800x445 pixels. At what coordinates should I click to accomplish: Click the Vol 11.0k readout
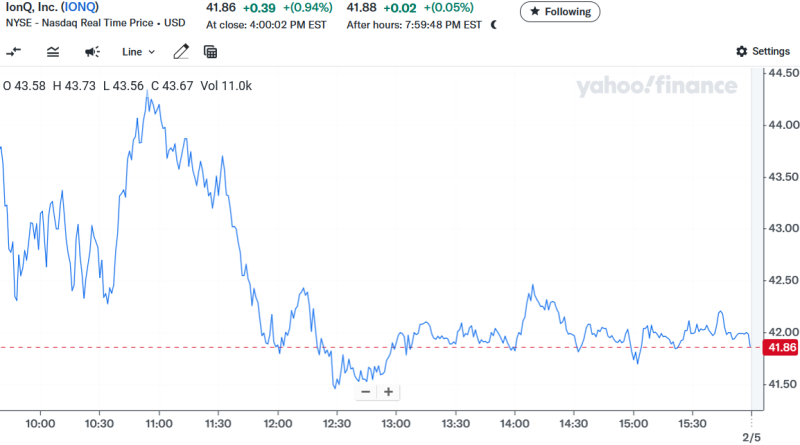coord(226,86)
